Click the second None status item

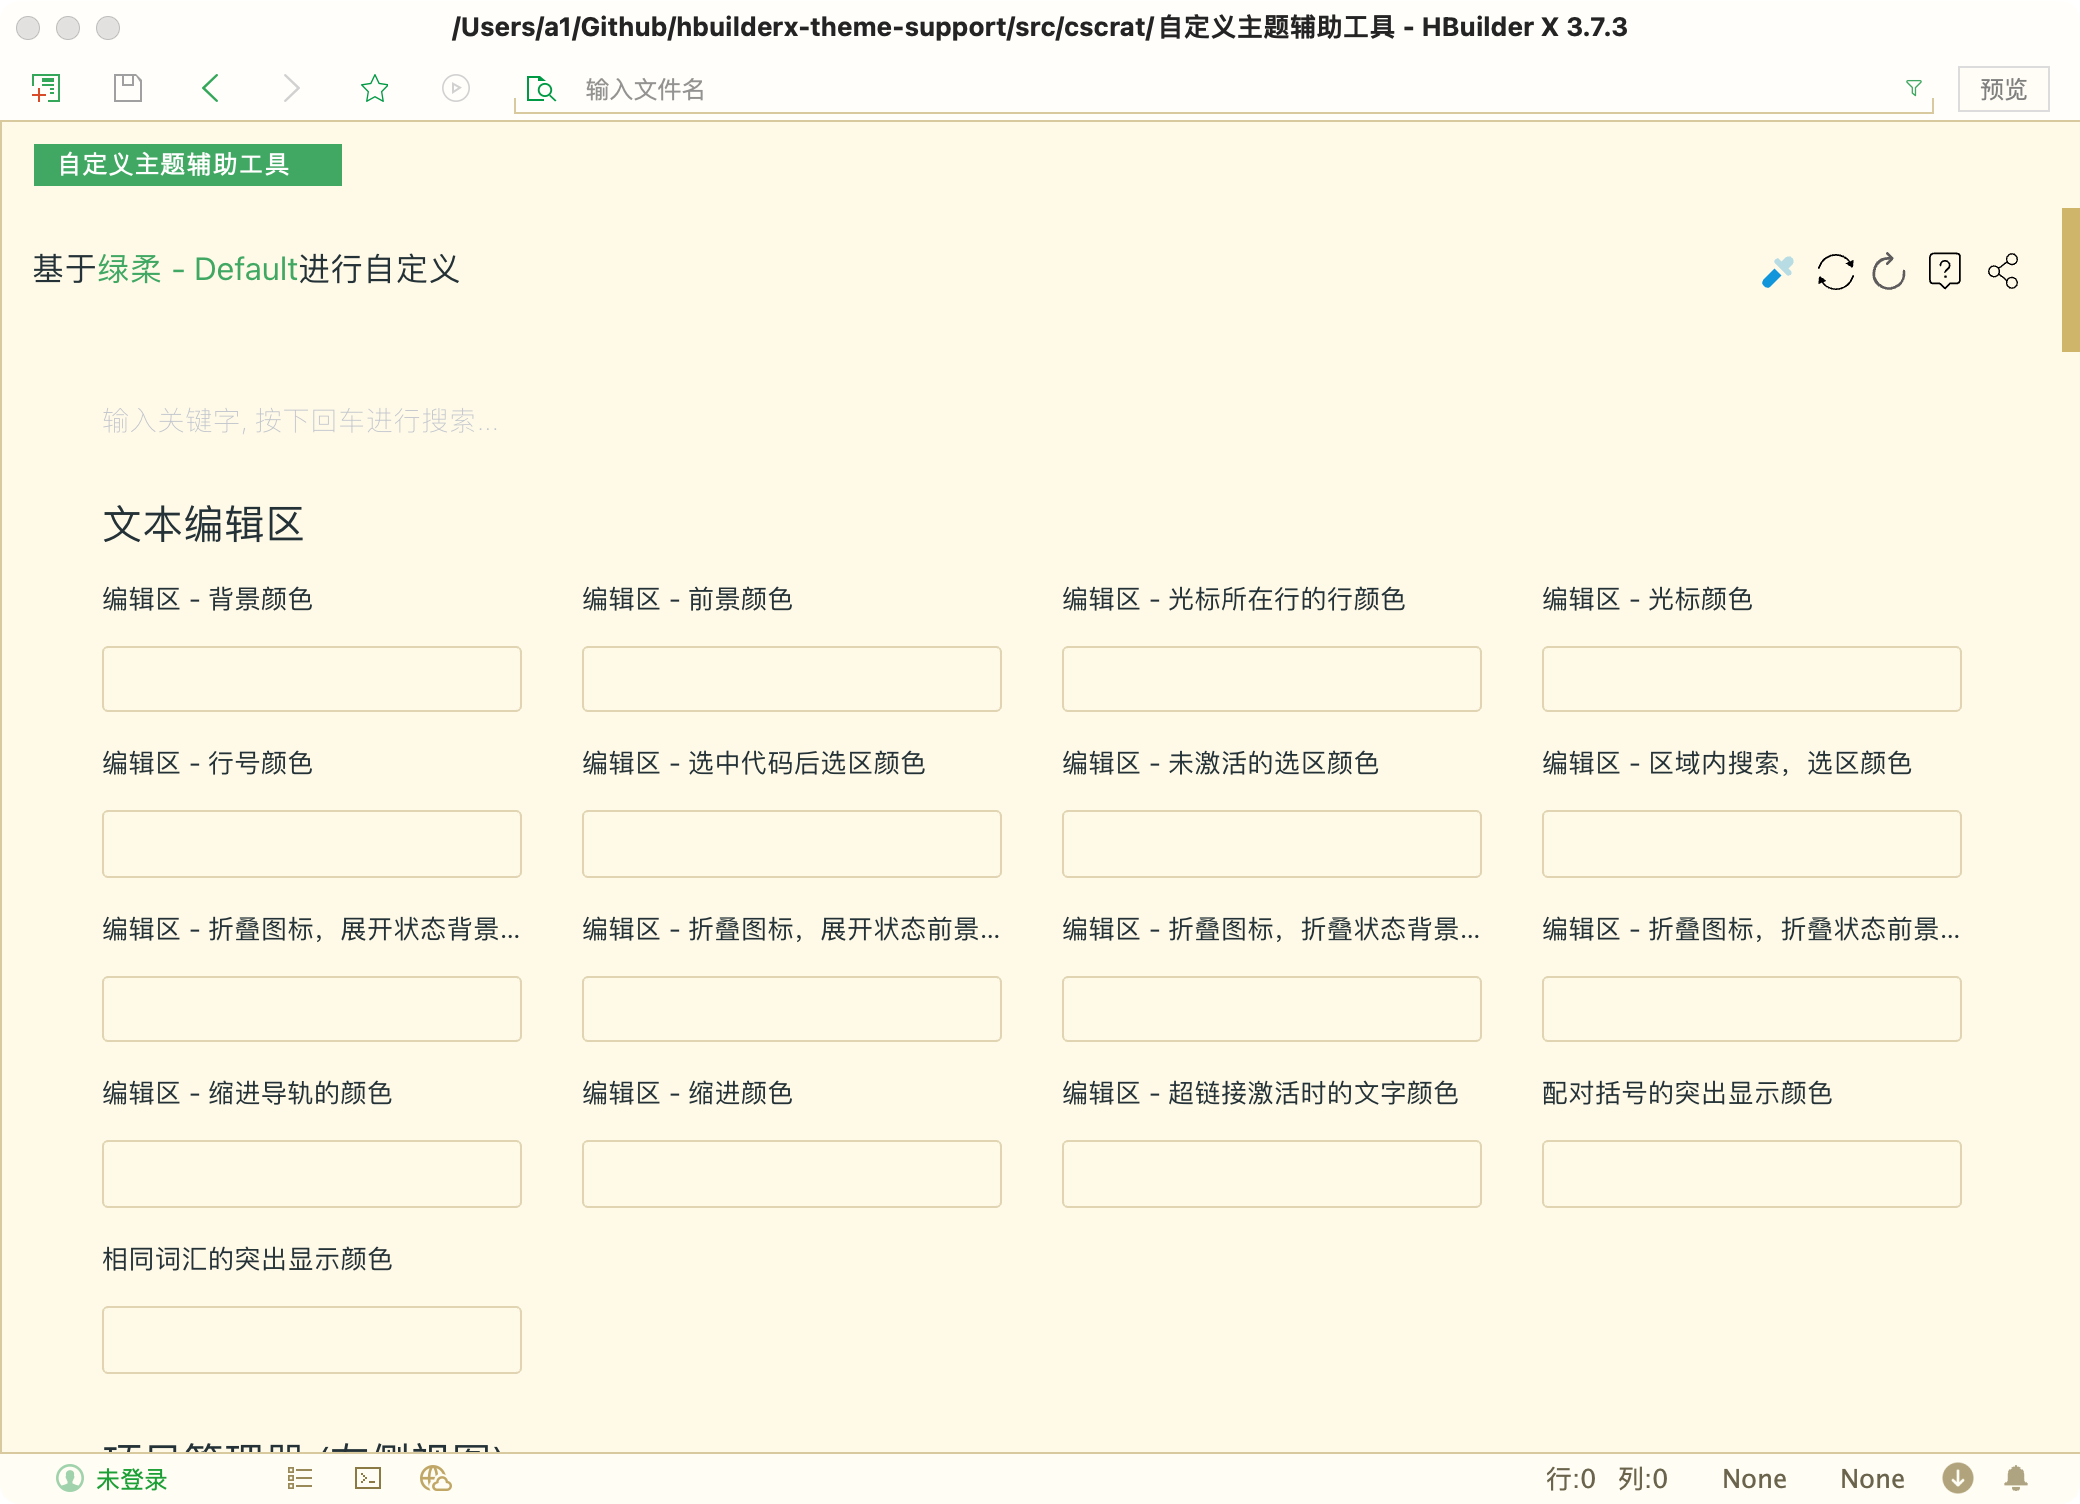(x=1872, y=1479)
